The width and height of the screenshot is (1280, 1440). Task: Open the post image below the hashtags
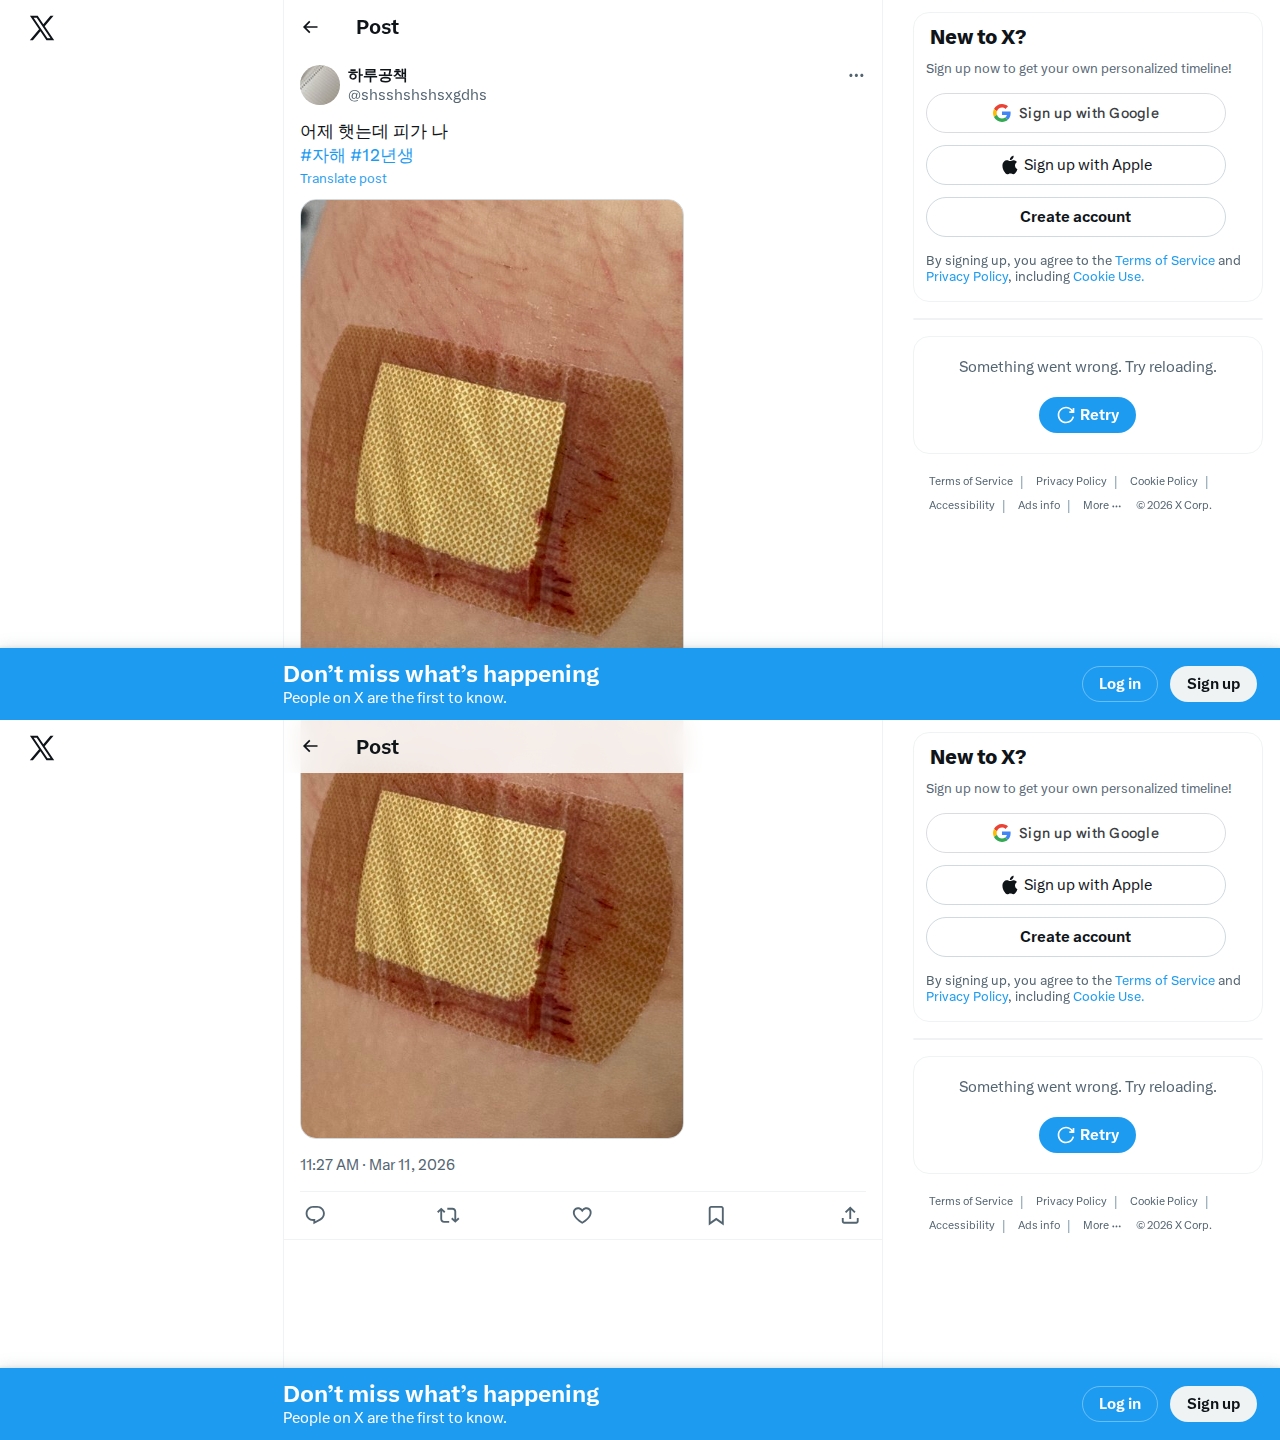[x=492, y=424]
